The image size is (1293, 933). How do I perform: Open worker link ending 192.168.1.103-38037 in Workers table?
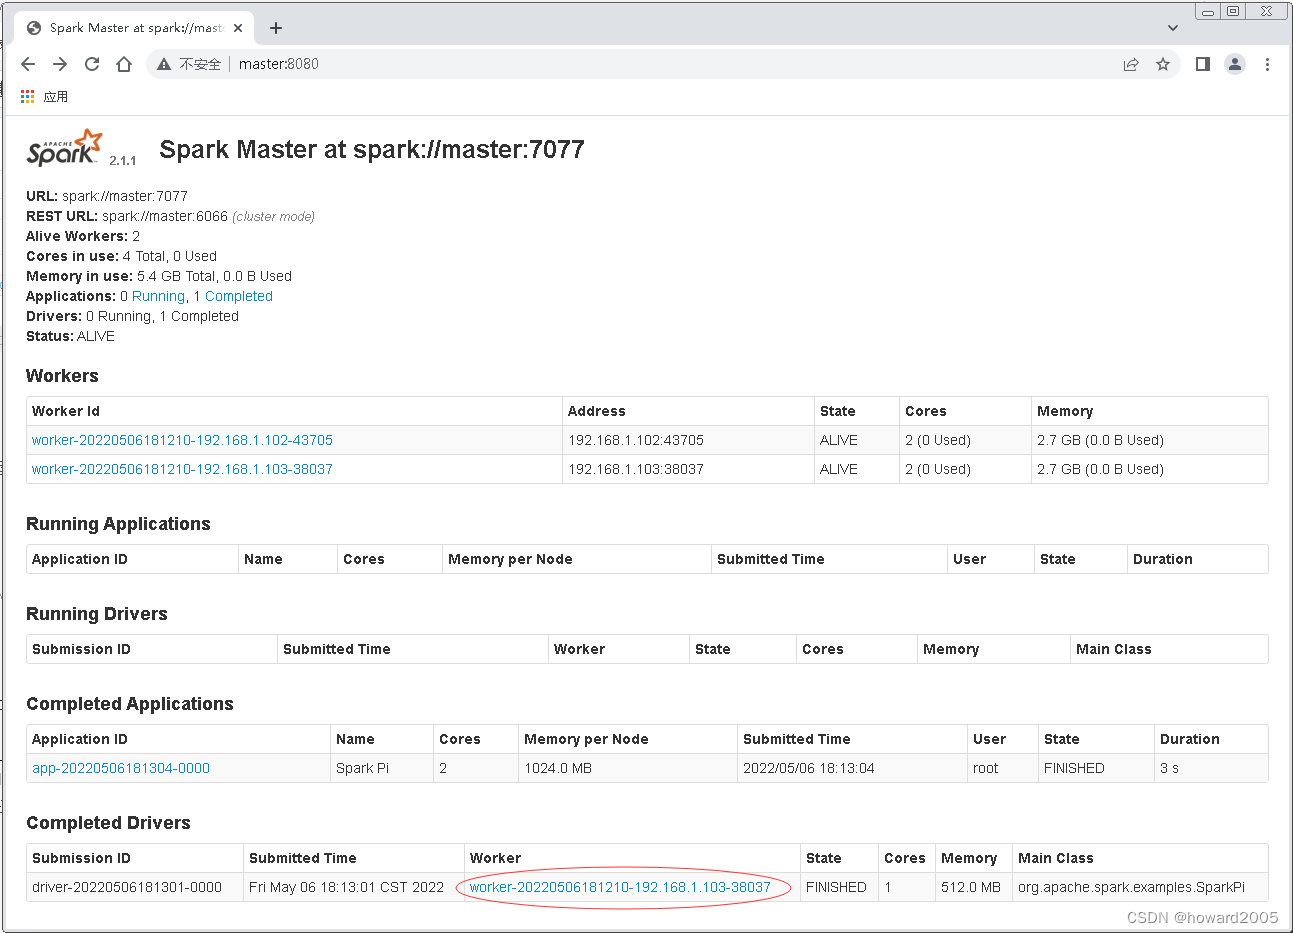pyautogui.click(x=182, y=469)
